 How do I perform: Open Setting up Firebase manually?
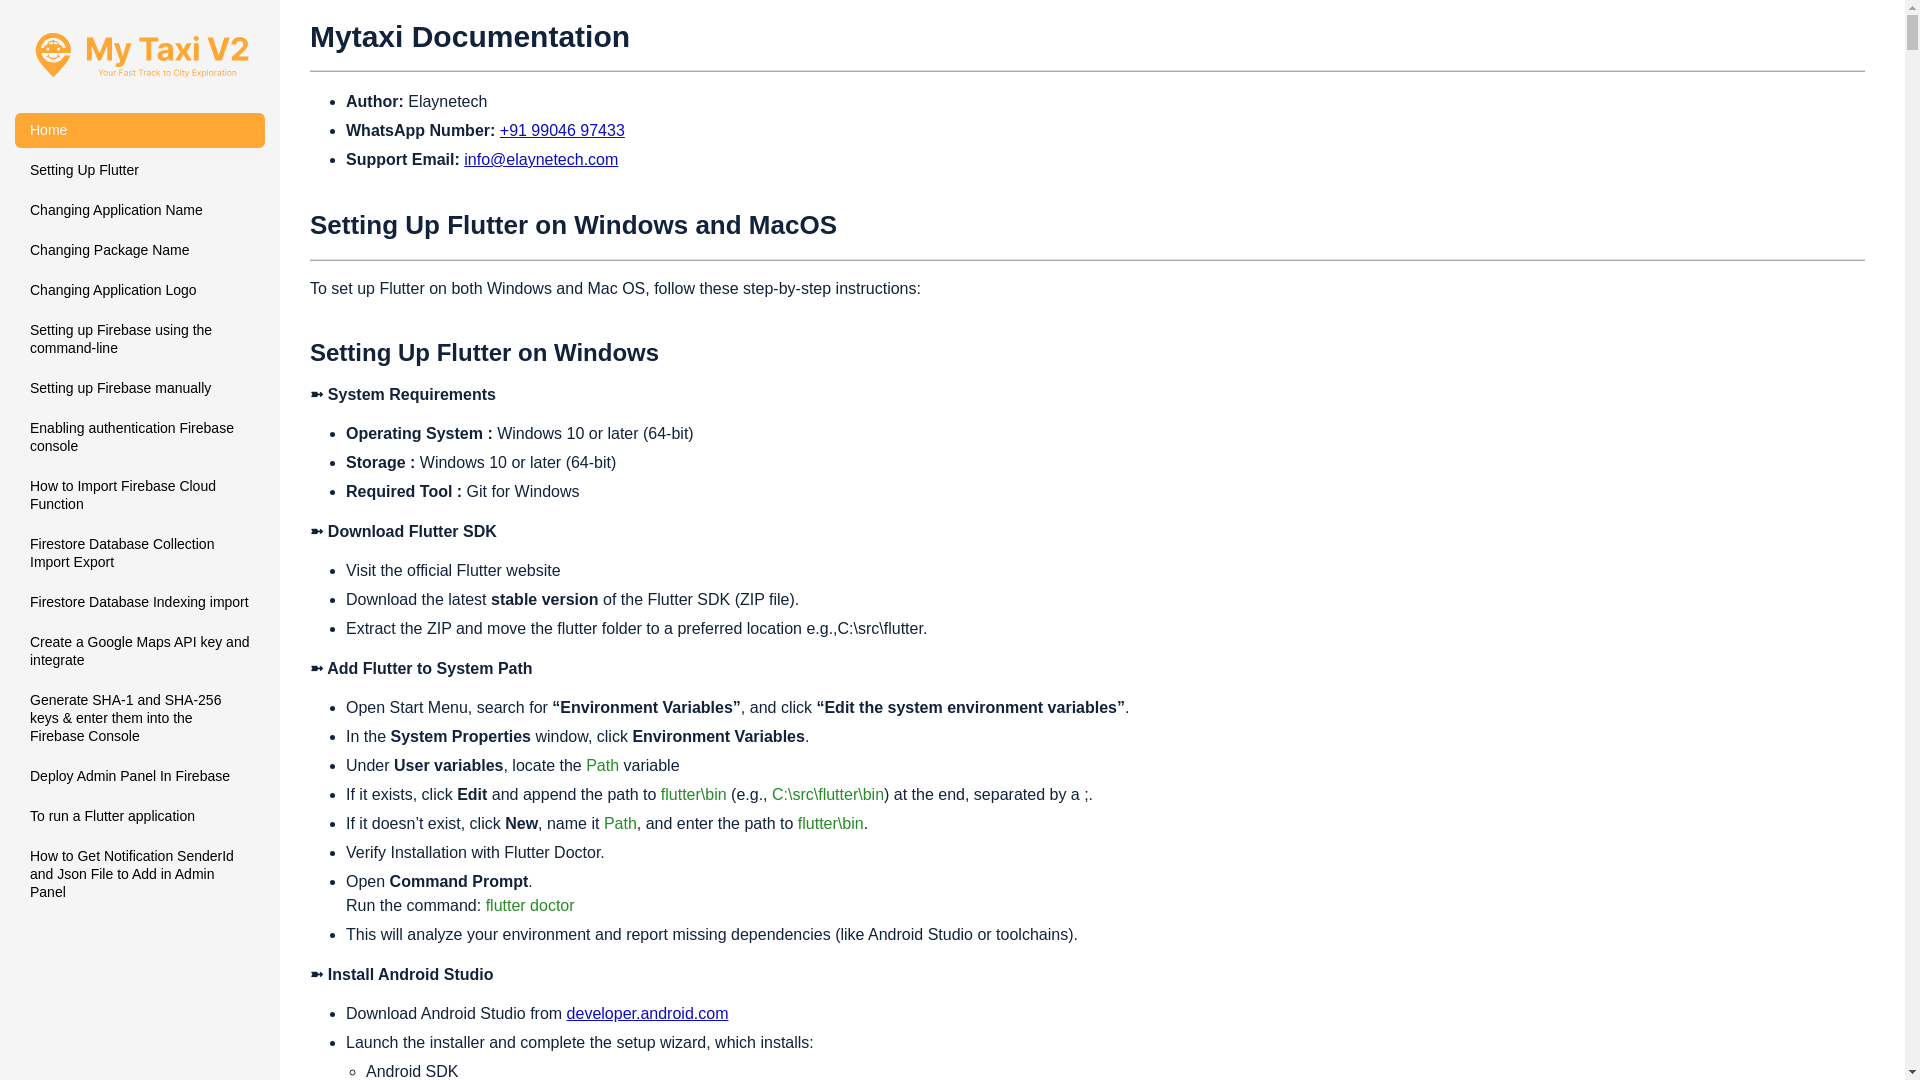pos(140,388)
